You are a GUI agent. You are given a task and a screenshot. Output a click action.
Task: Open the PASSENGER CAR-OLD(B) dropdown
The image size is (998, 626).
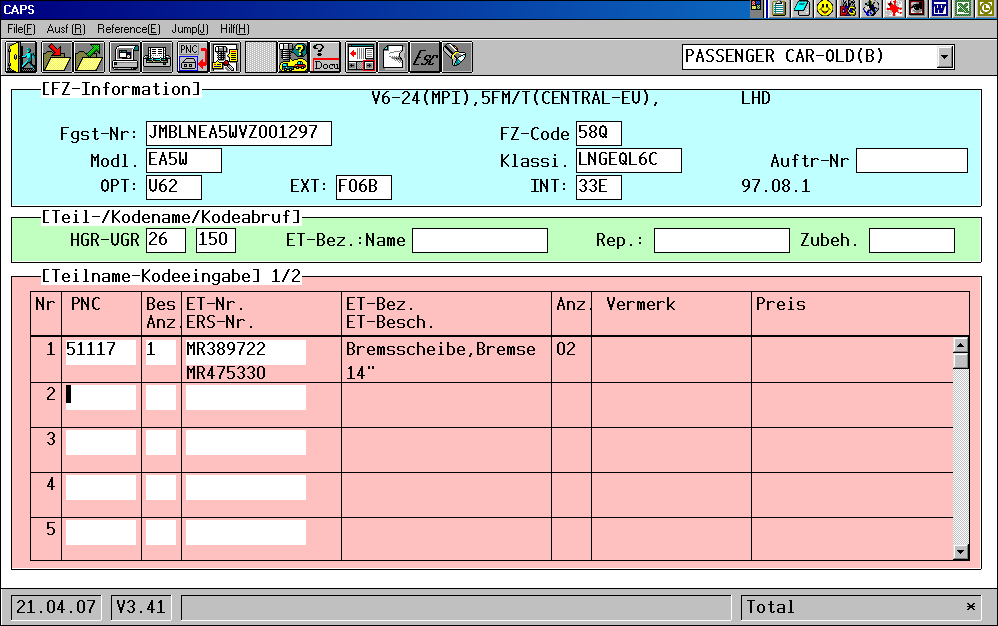pos(945,57)
